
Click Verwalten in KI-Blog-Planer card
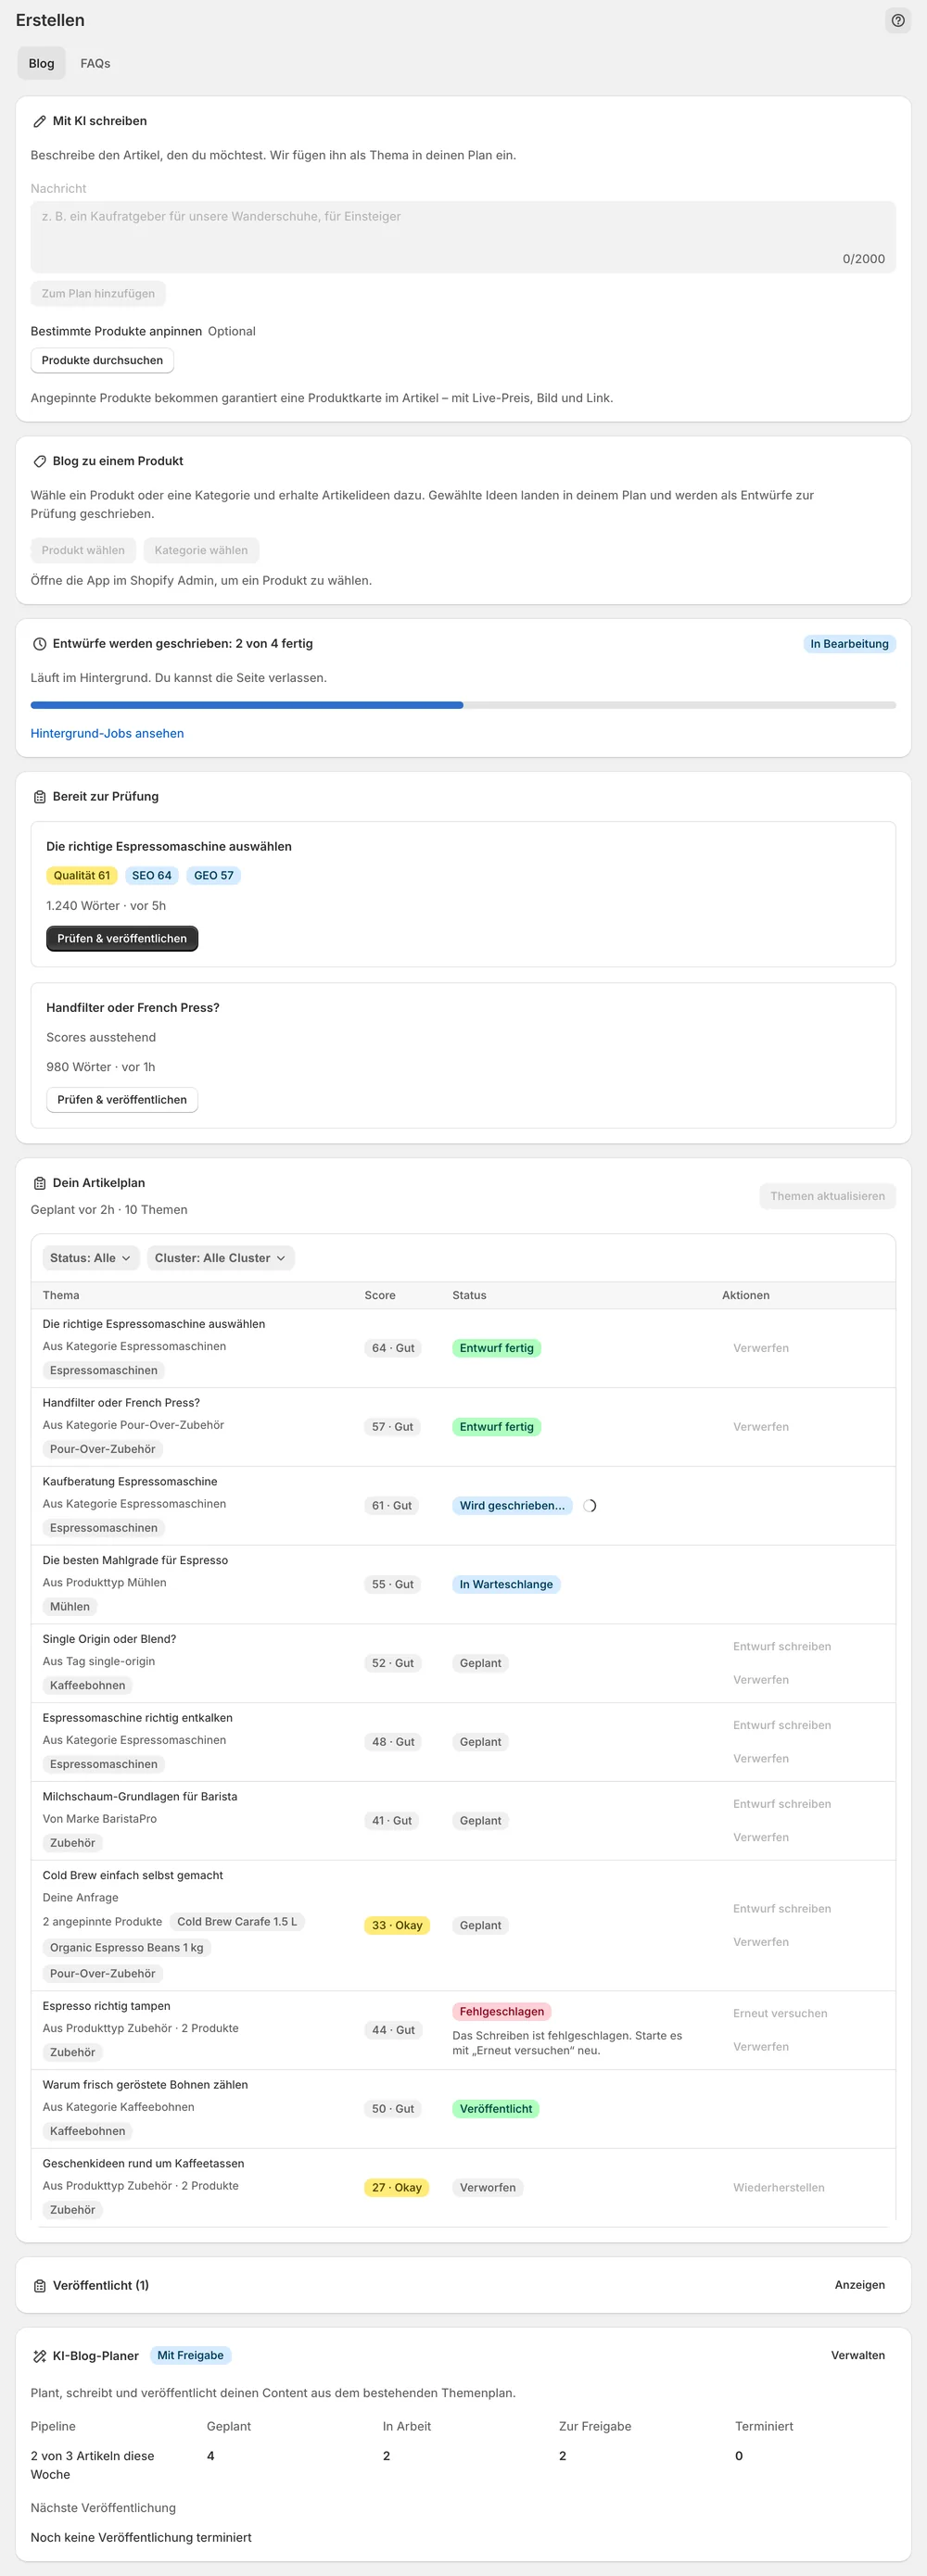coord(857,2355)
